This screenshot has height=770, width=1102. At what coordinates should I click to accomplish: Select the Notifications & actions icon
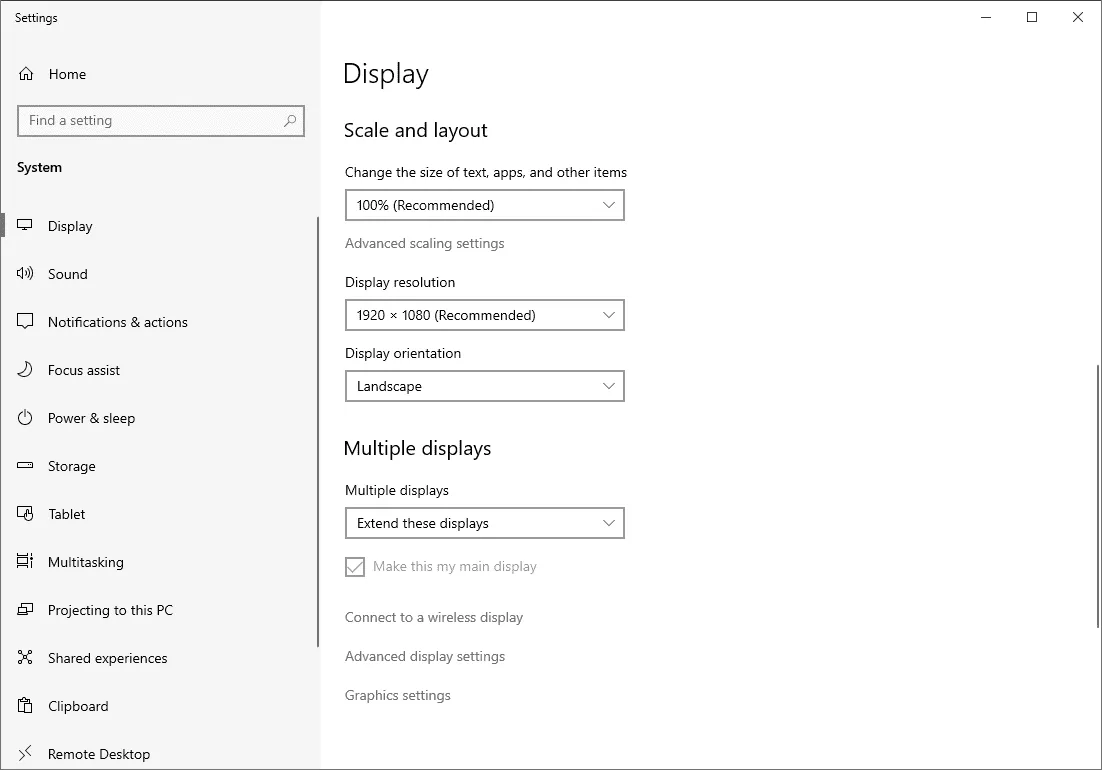click(x=26, y=322)
